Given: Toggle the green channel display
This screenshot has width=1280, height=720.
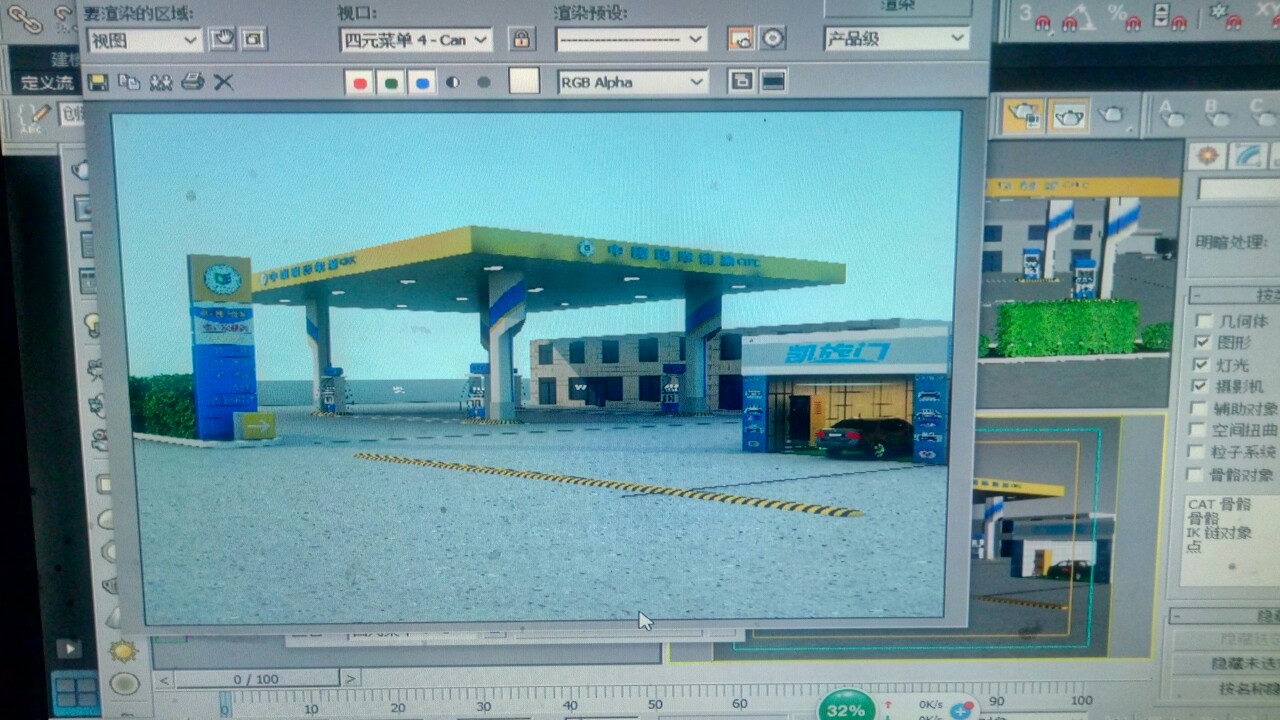Looking at the screenshot, I should pyautogui.click(x=391, y=82).
